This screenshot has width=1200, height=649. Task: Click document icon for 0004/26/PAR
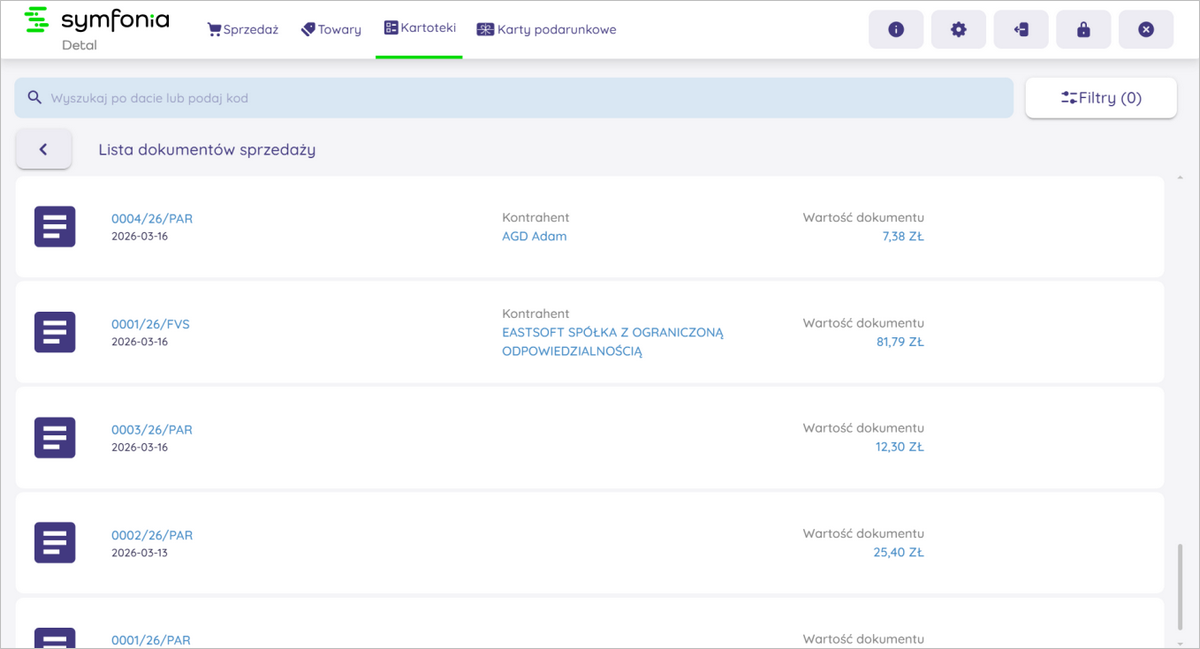coord(55,227)
